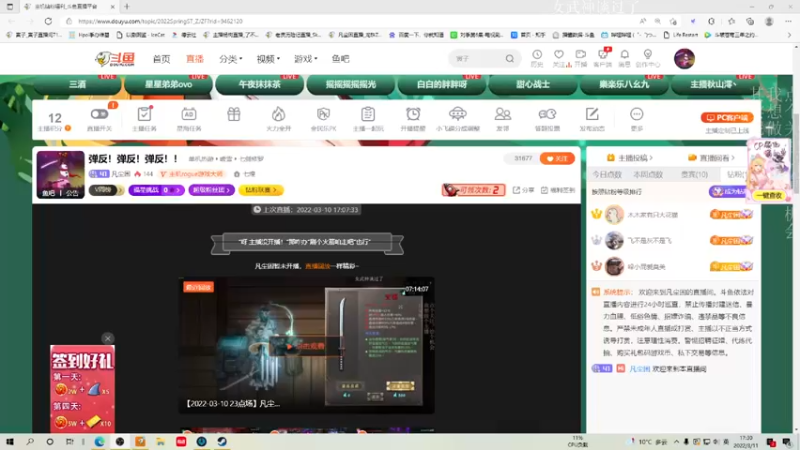Open the flame boost icon
This screenshot has height=450, width=800.
(x=279, y=114)
